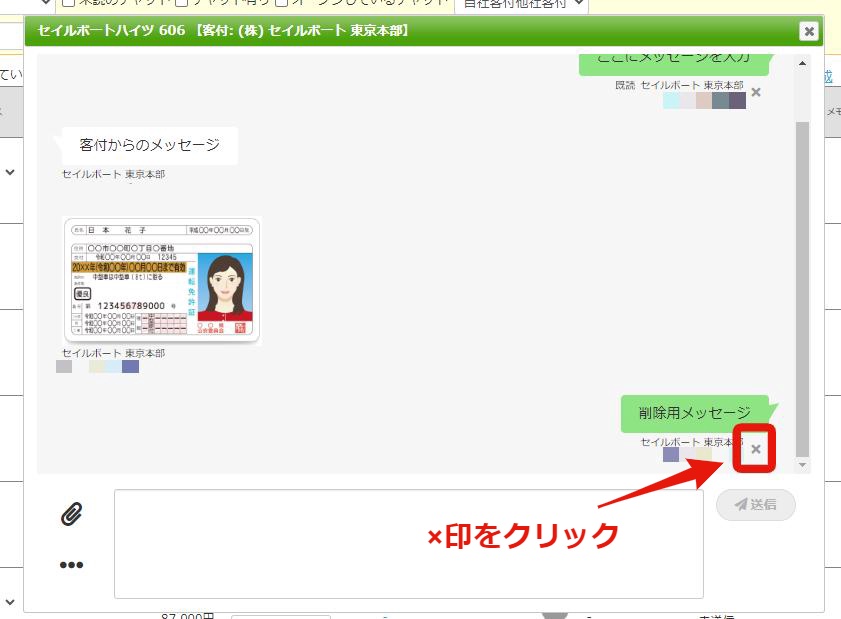Click the green 削除用メッセージ bubble
Image resolution: width=841 pixels, height=619 pixels.
695,413
